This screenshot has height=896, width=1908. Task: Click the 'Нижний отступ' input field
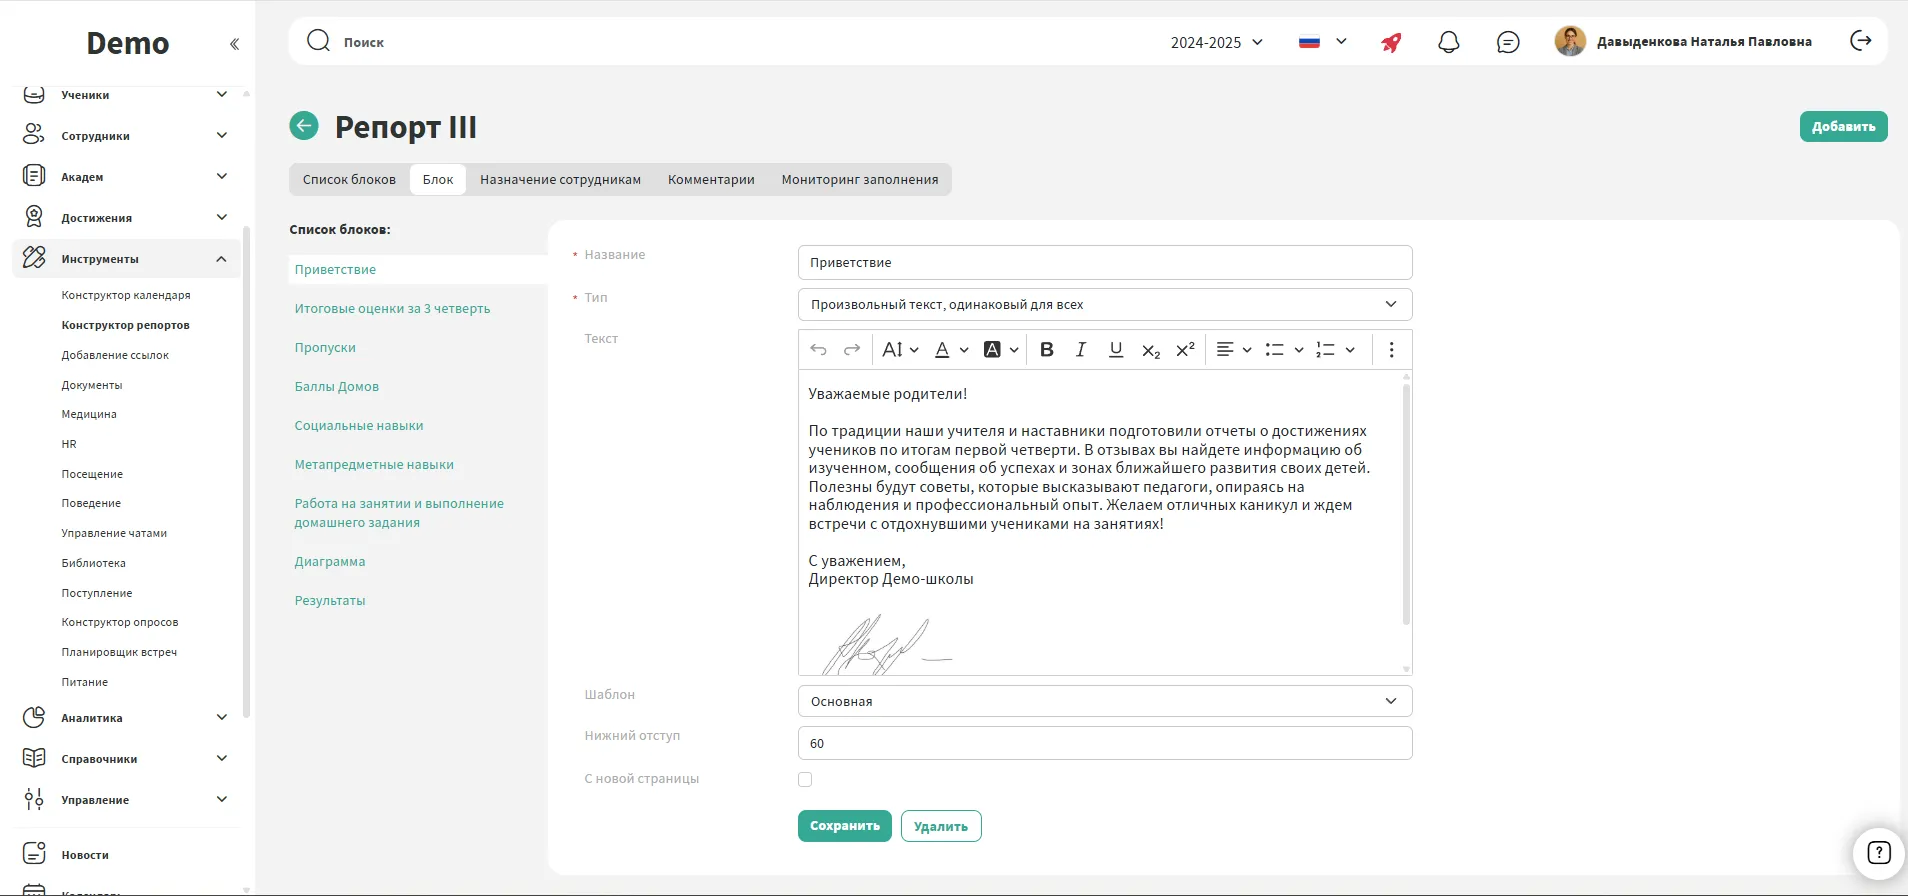pos(1104,743)
